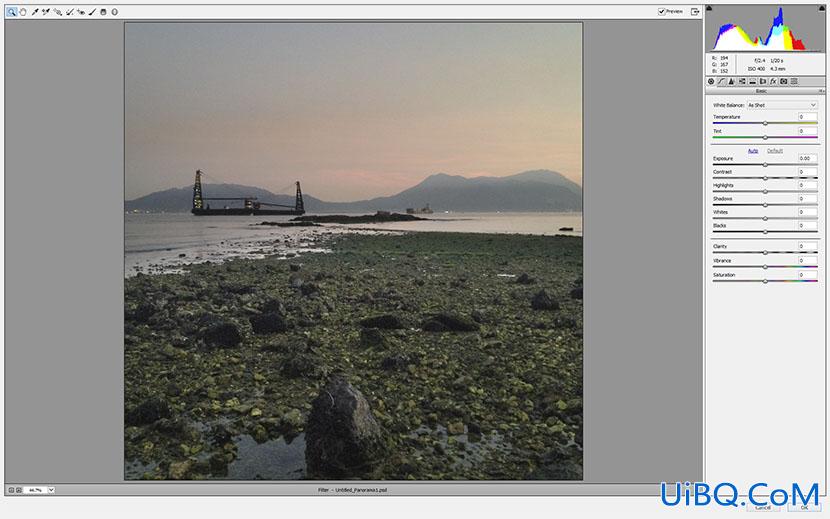Uncheck the Preview checkbox
The height and width of the screenshot is (519, 830).
661,12
